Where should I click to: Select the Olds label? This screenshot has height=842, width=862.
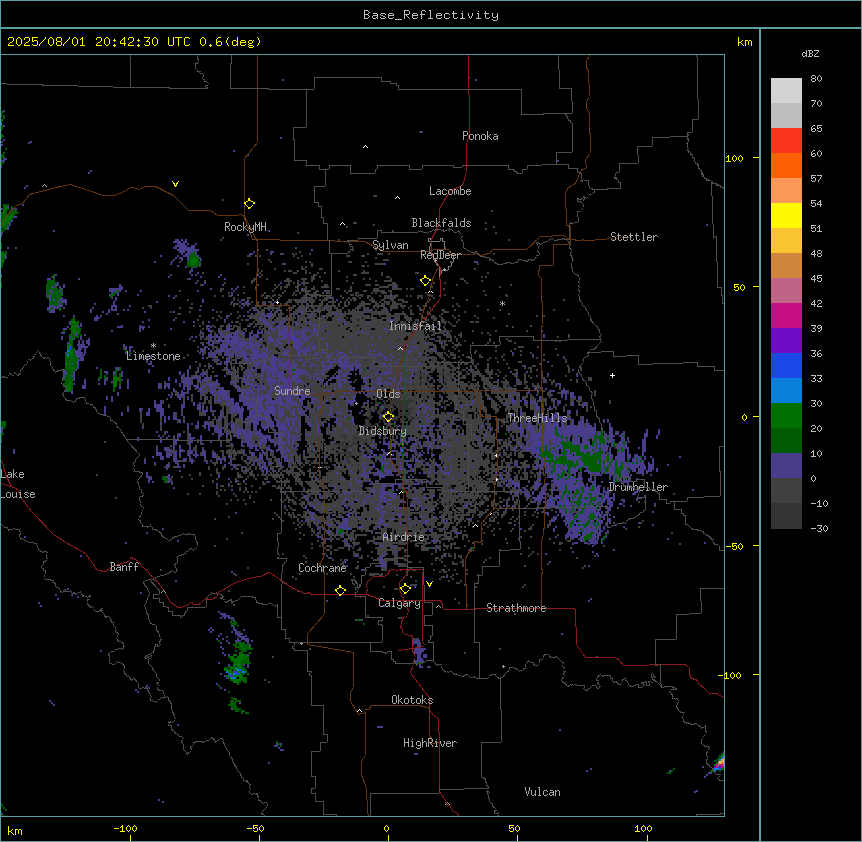click(x=388, y=394)
